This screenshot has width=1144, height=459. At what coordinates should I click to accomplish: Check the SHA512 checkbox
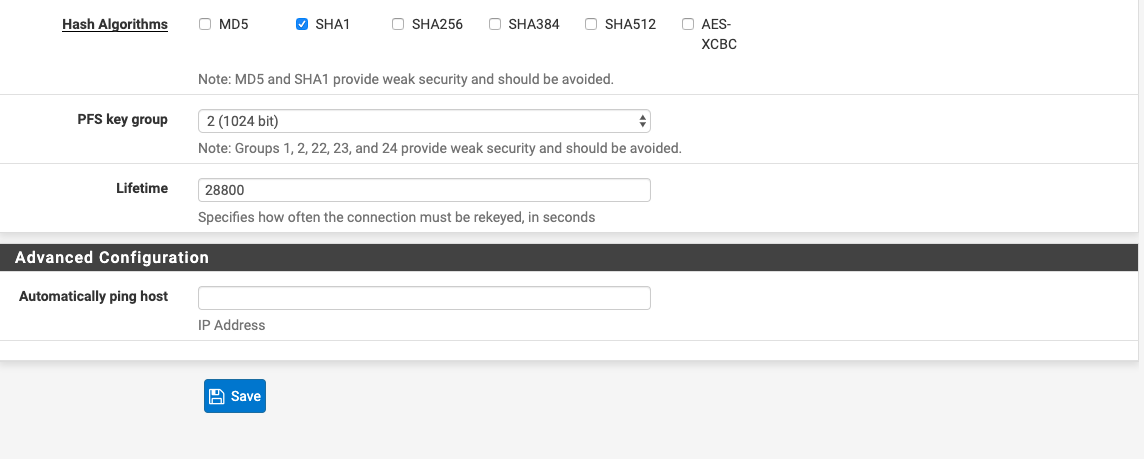click(591, 24)
